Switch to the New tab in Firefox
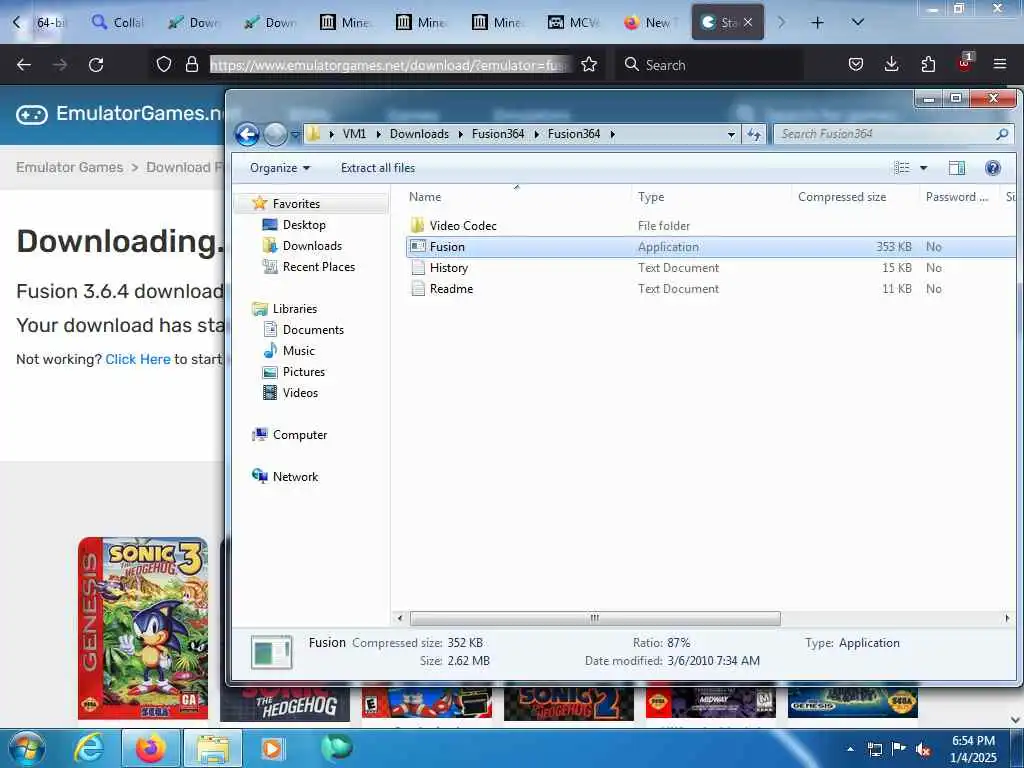This screenshot has width=1024, height=768. point(649,23)
